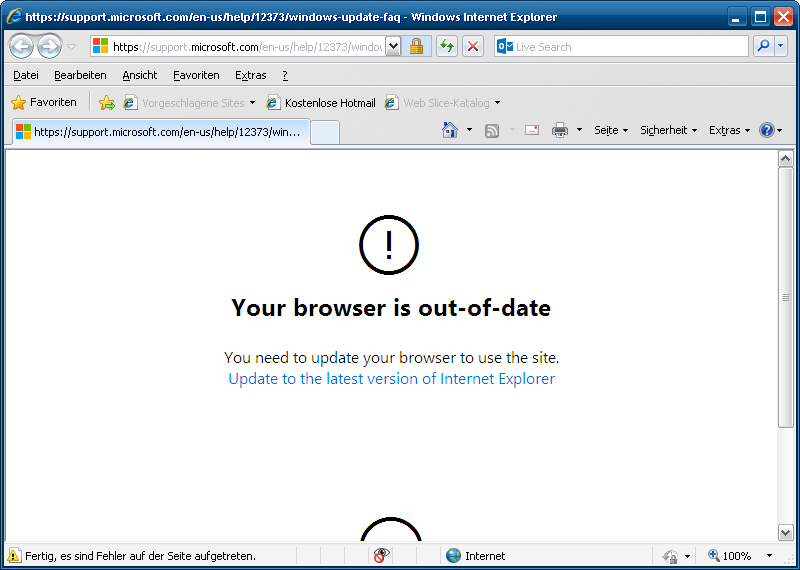800x570 pixels.
Task: Select the support.microsoft.com tab
Action: click(x=161, y=132)
